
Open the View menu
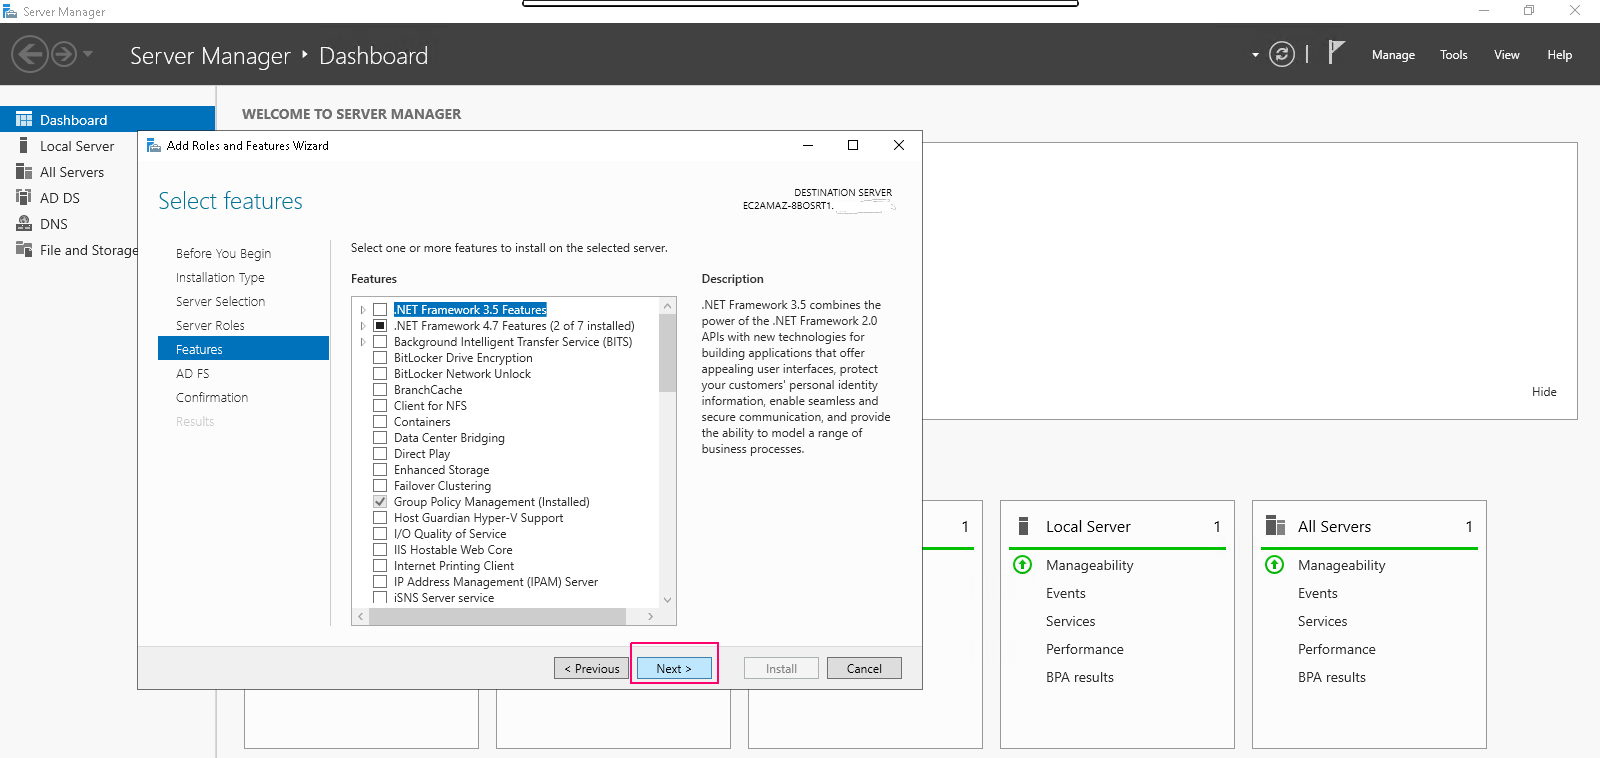coord(1507,55)
